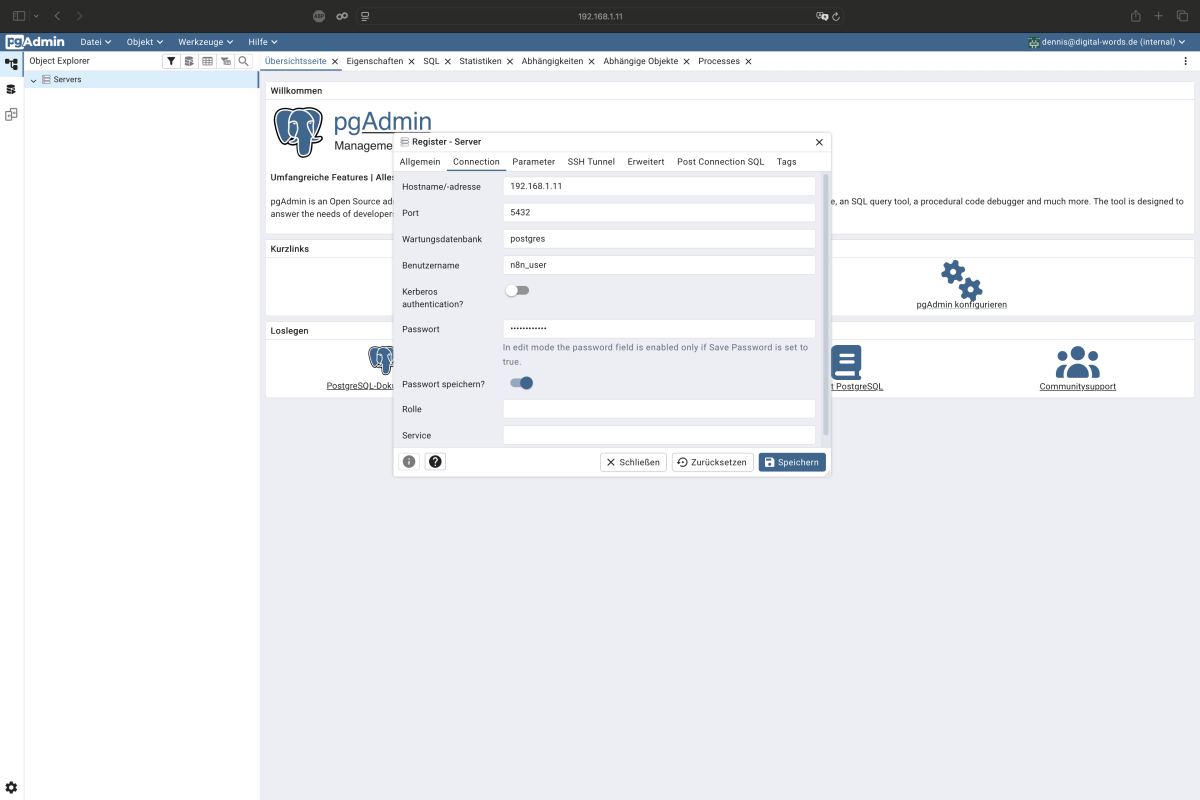1200x800 pixels.
Task: Open the Datei menu
Action: click(96, 42)
